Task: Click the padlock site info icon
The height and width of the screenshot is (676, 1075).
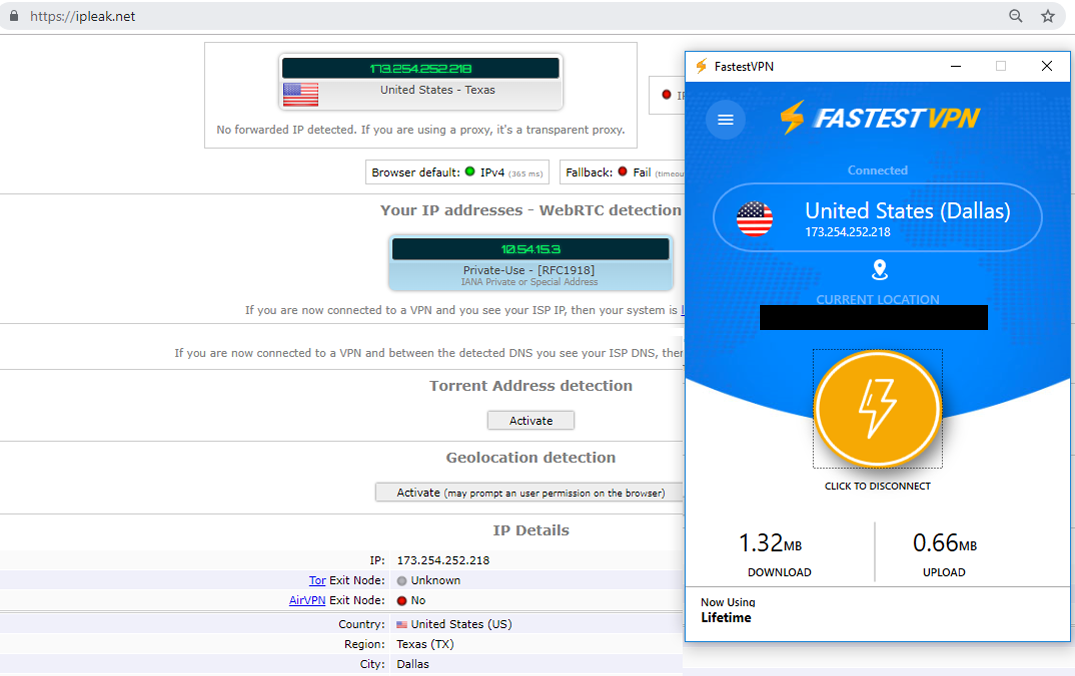Action: [x=14, y=16]
